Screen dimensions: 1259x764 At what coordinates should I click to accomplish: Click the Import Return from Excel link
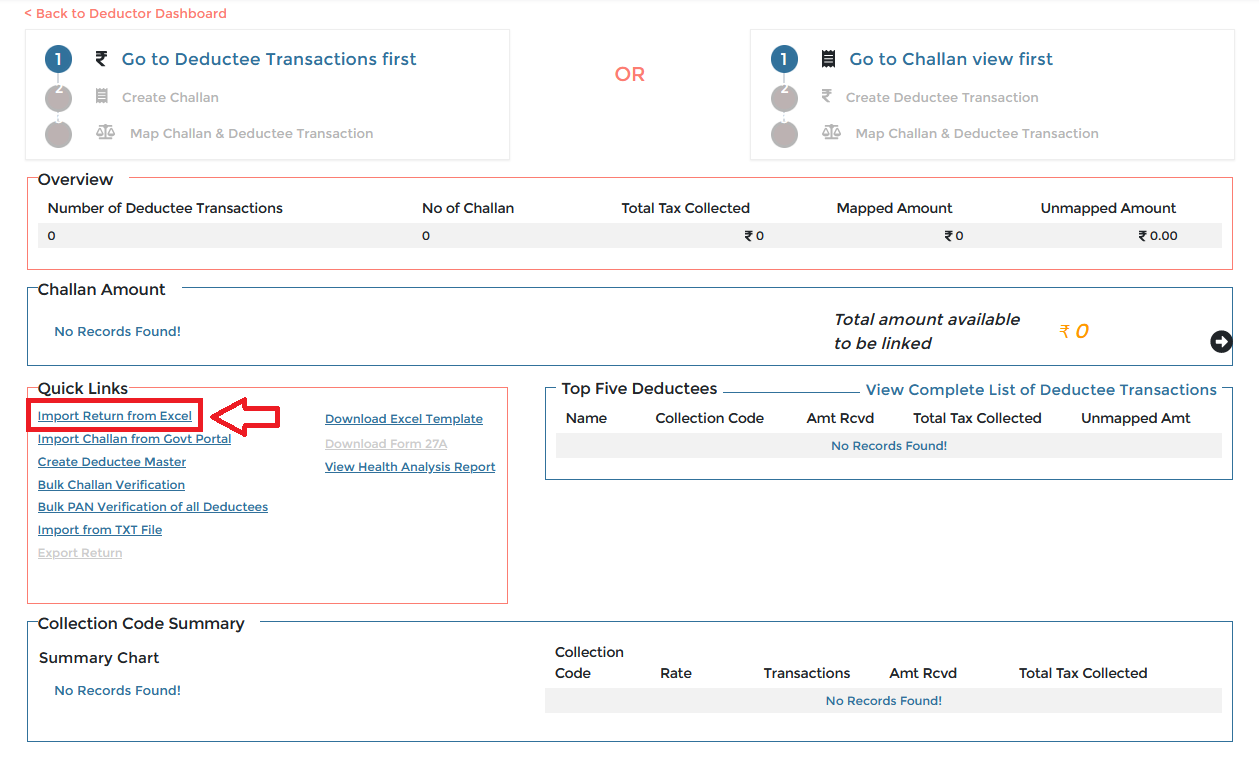tap(115, 416)
